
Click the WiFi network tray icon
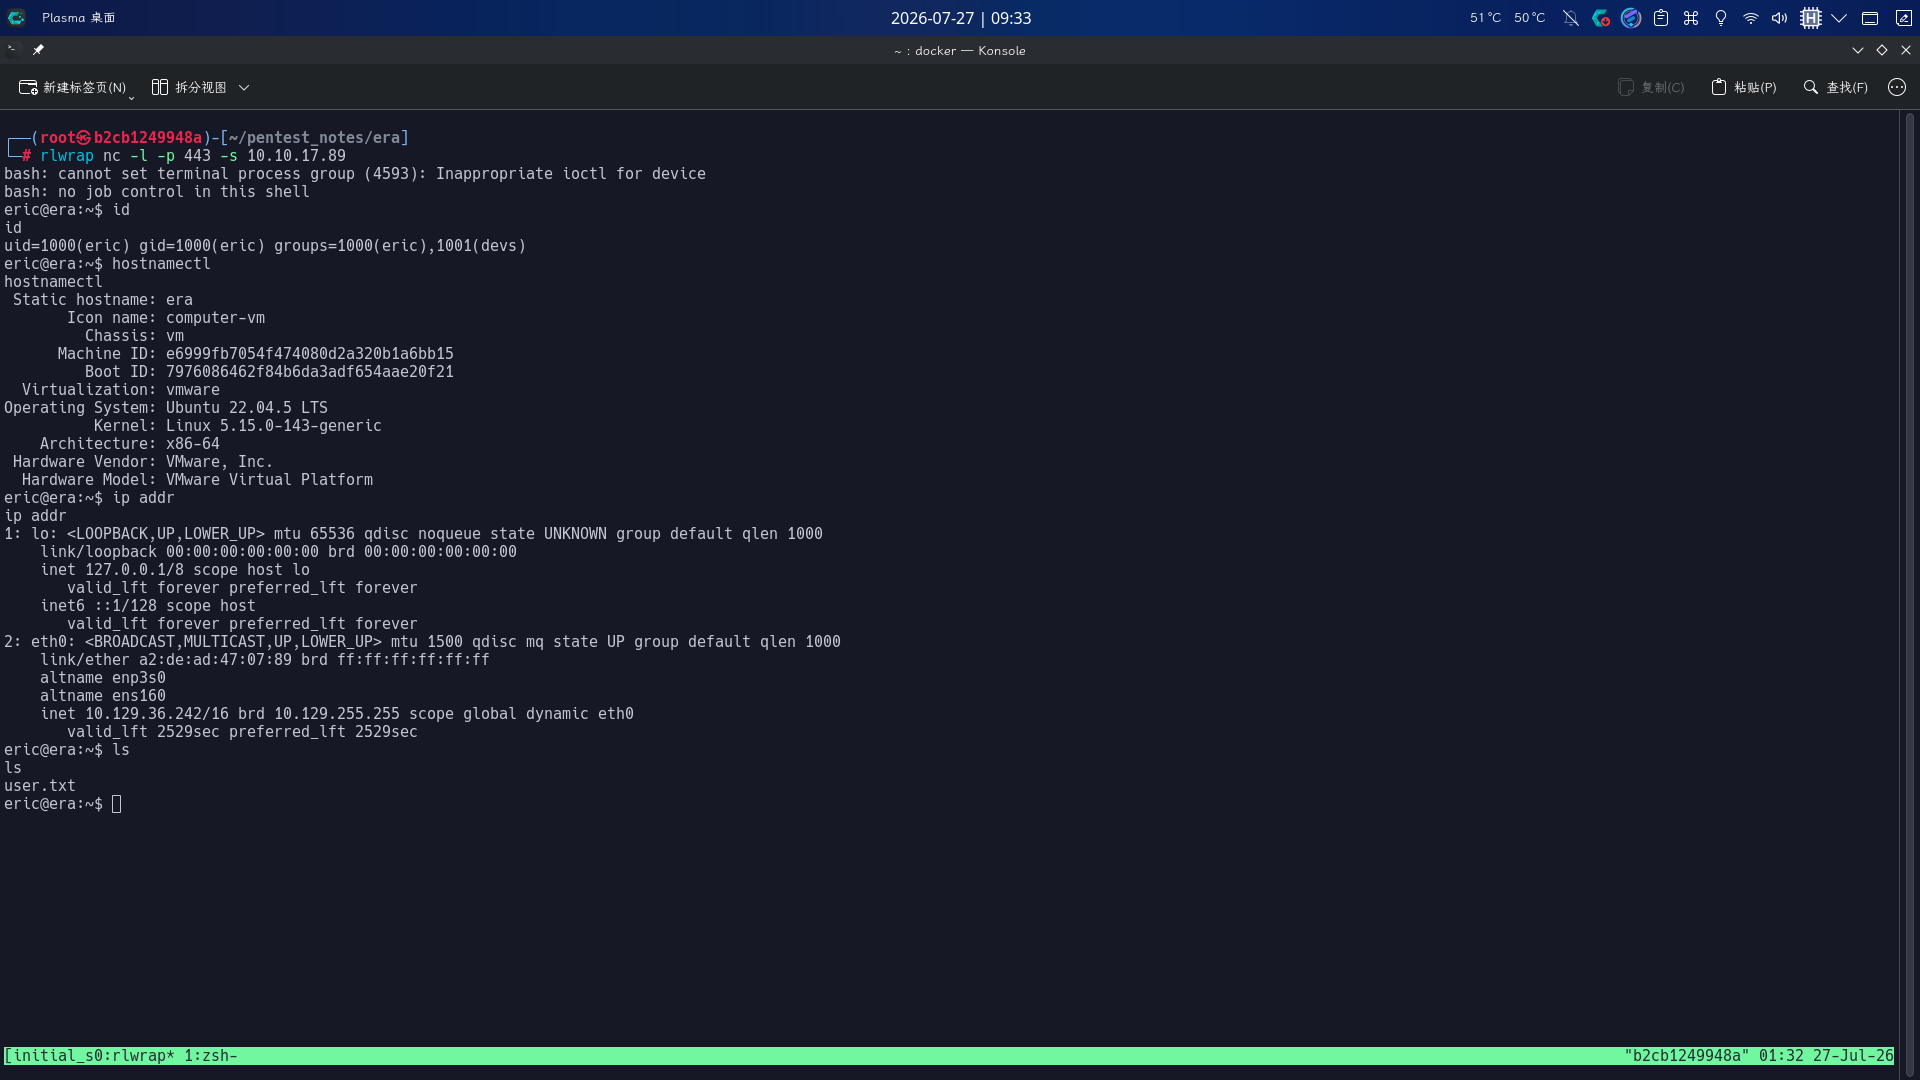pos(1751,18)
